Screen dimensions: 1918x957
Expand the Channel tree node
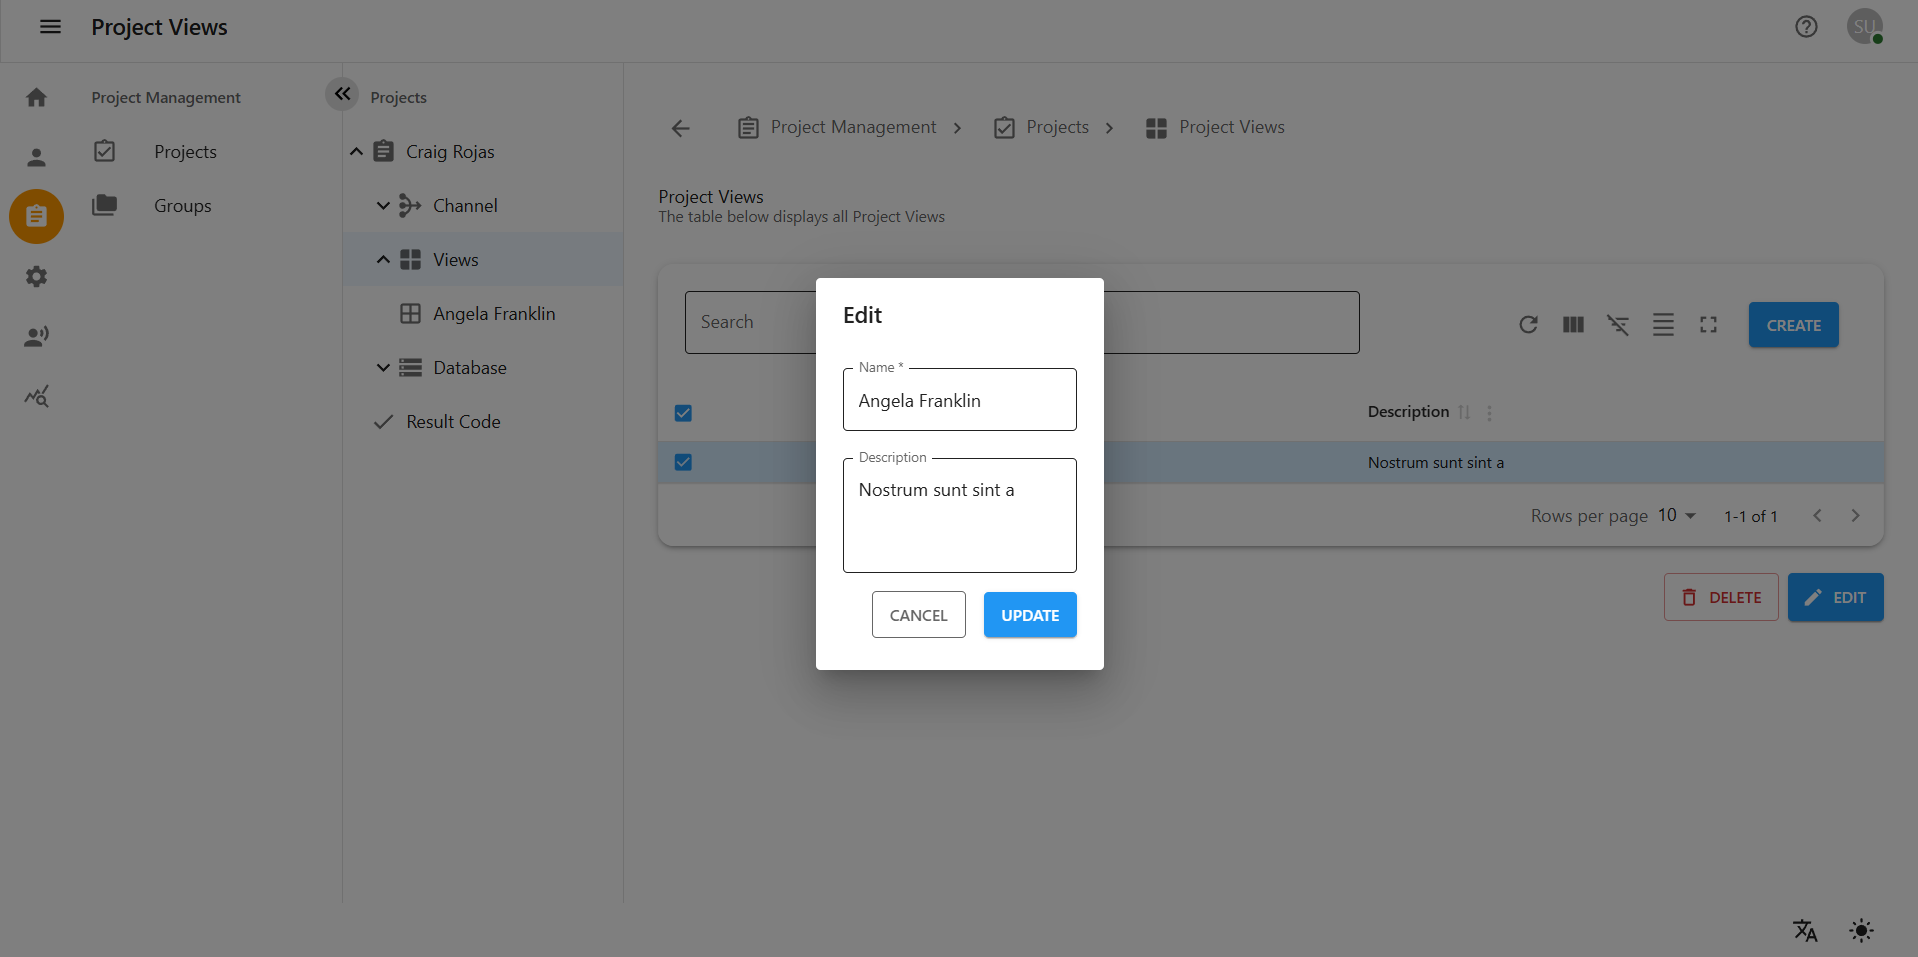pyautogui.click(x=383, y=206)
